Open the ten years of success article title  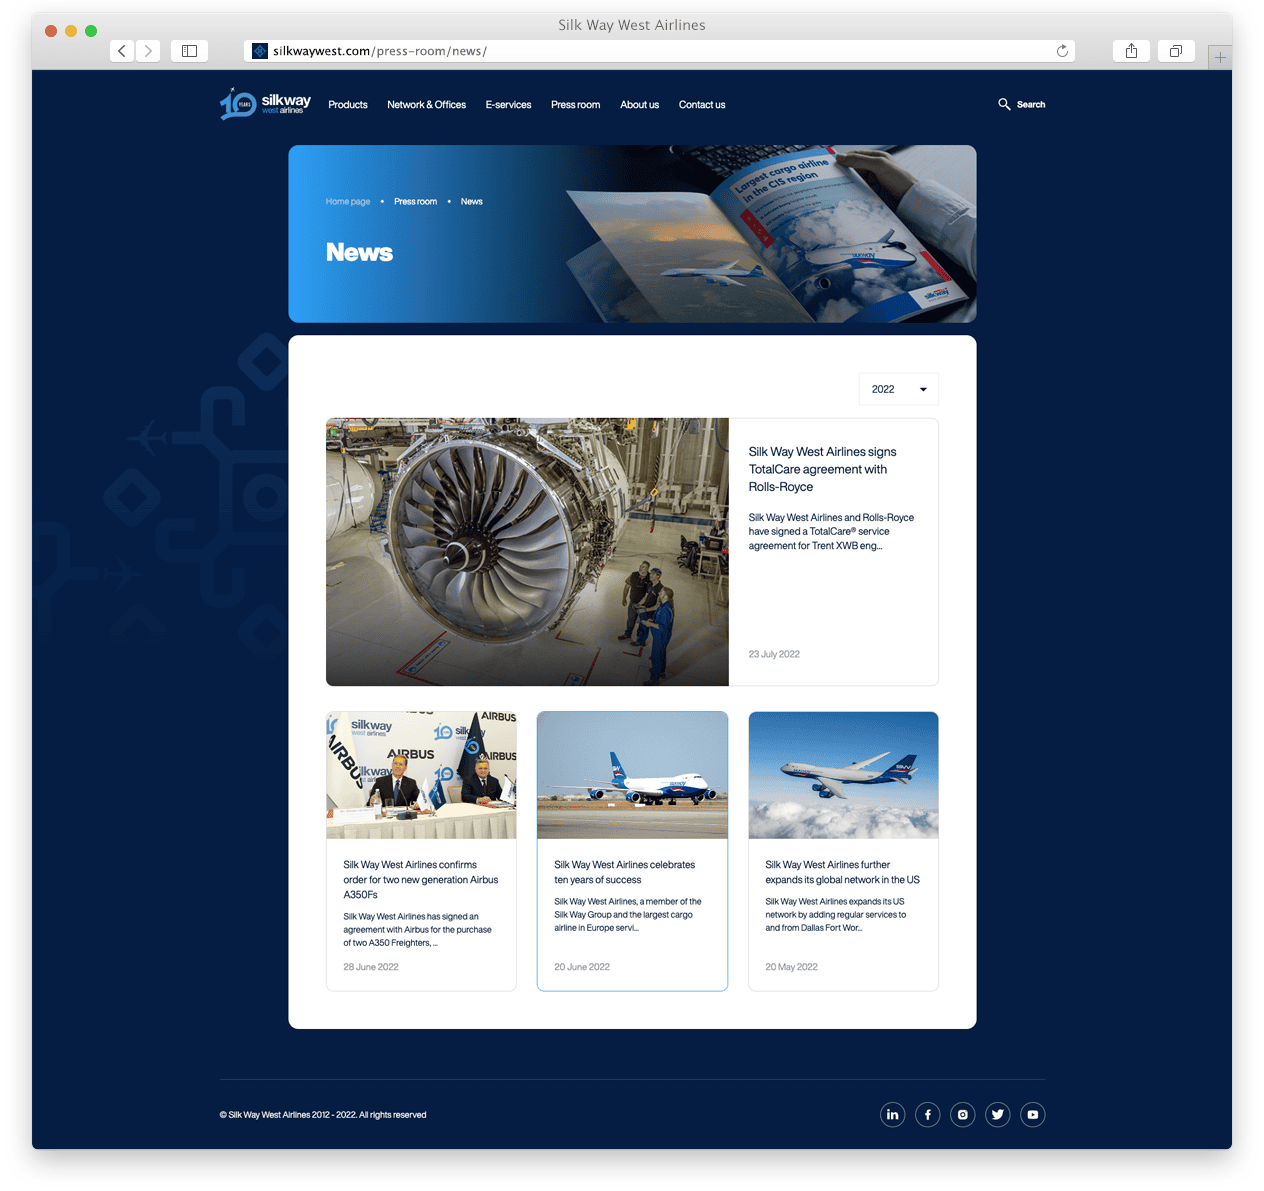coord(625,872)
